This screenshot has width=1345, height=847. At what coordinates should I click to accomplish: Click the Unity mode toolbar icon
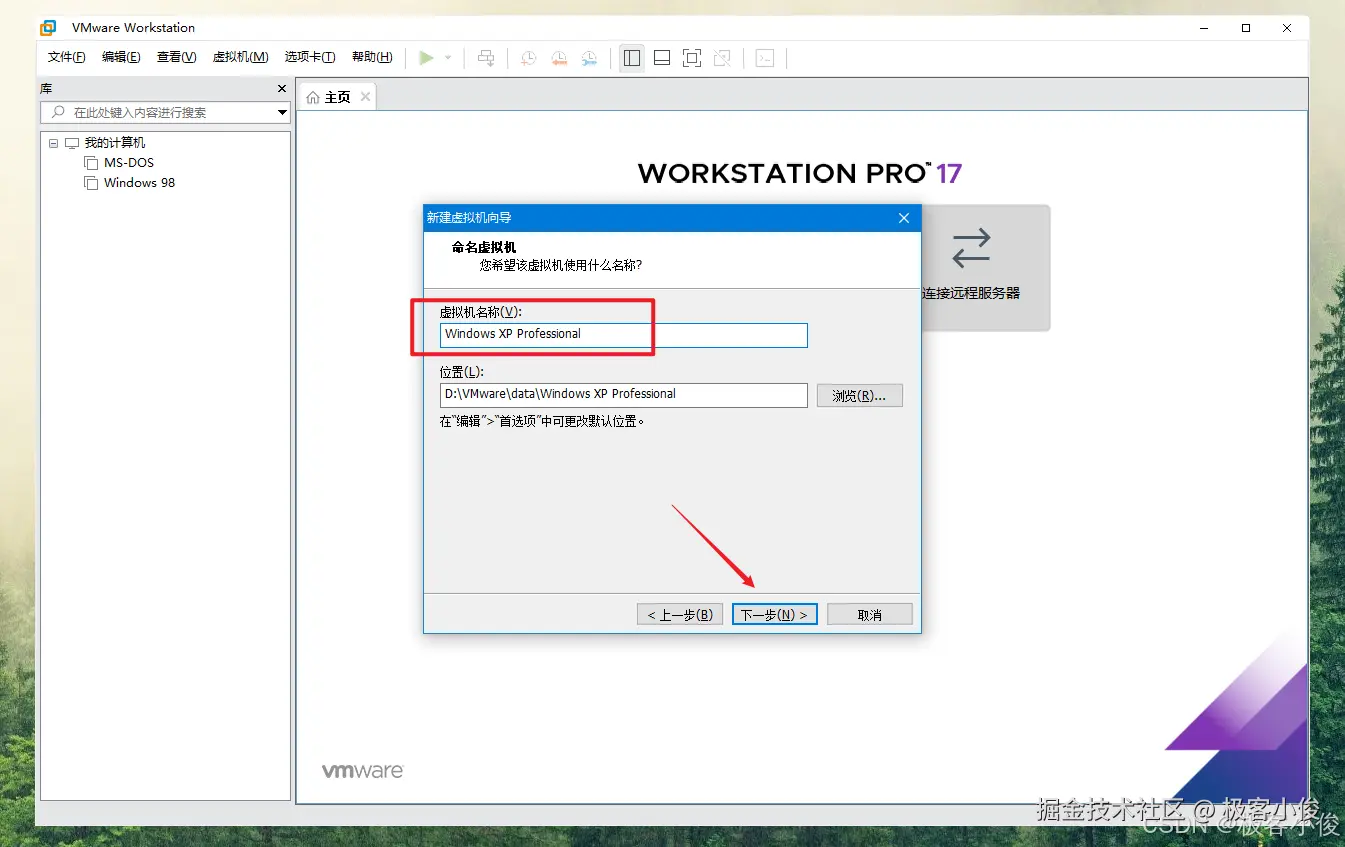[722, 58]
